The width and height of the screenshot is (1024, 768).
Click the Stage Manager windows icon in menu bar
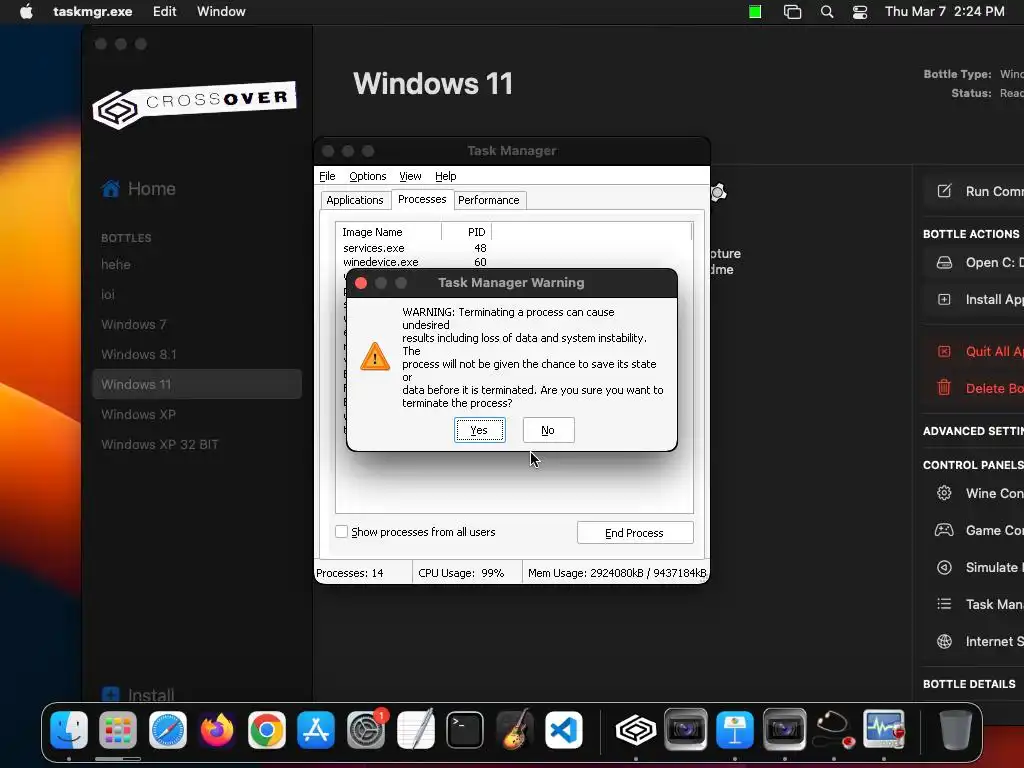coord(792,11)
